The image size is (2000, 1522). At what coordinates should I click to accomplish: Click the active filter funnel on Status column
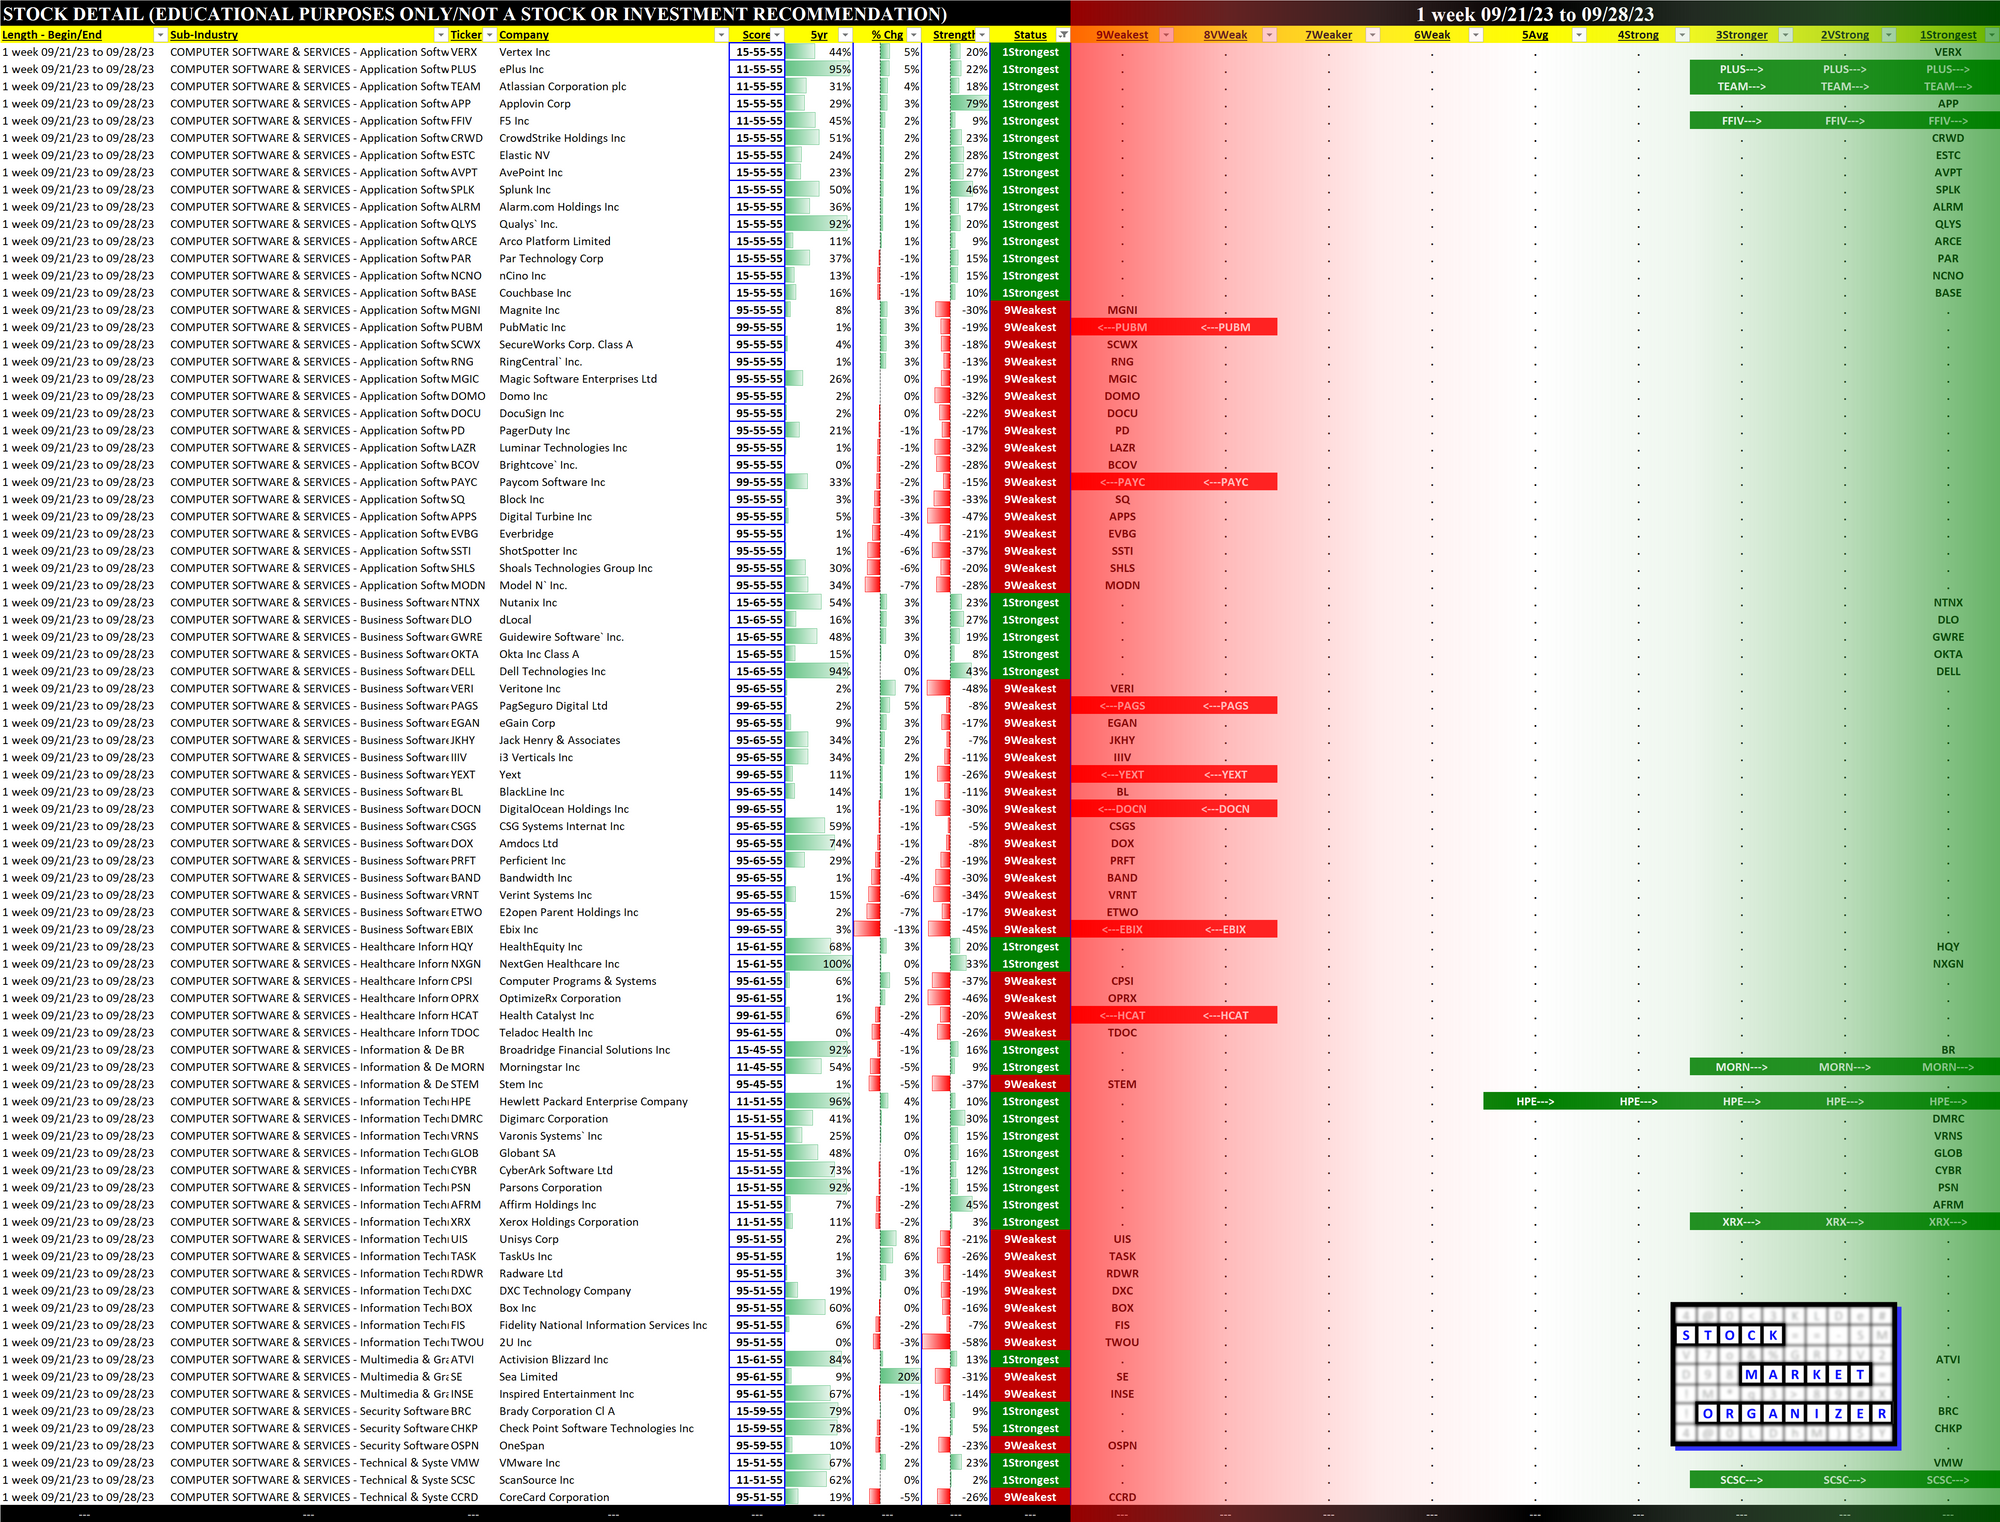(x=1063, y=35)
